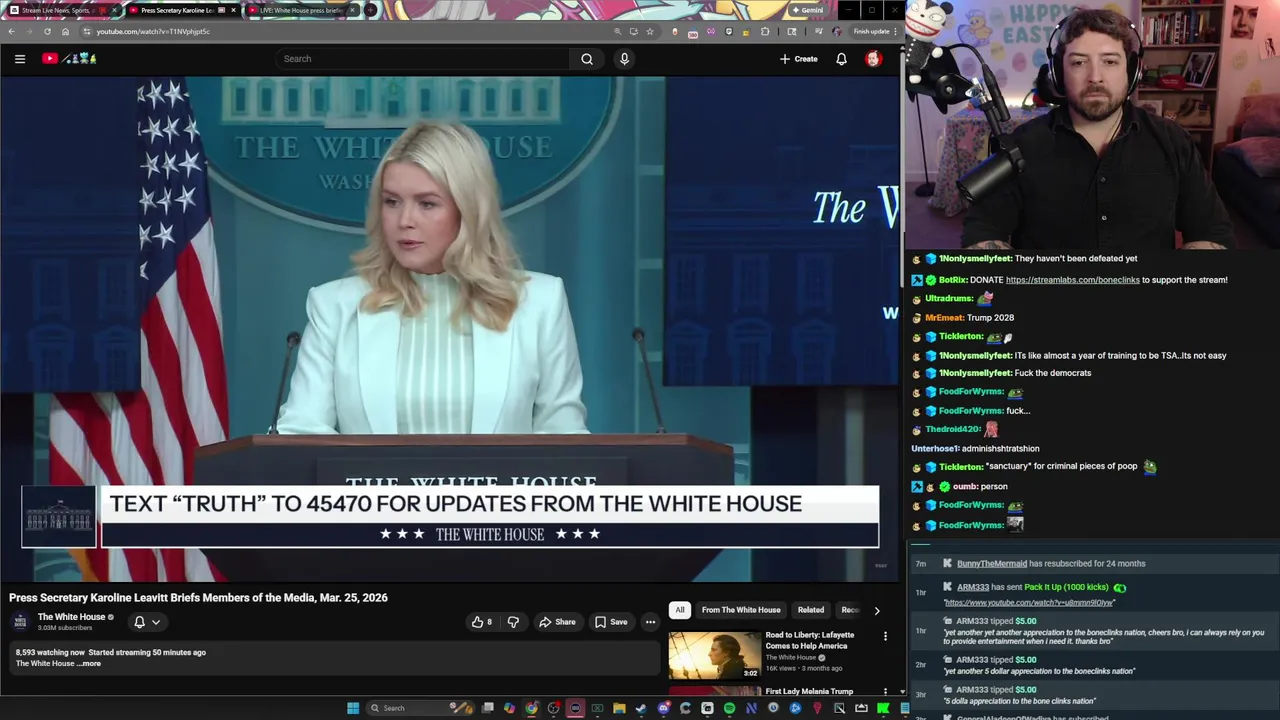The image size is (1280, 720).
Task: Open the browser home page button
Action: 65,31
